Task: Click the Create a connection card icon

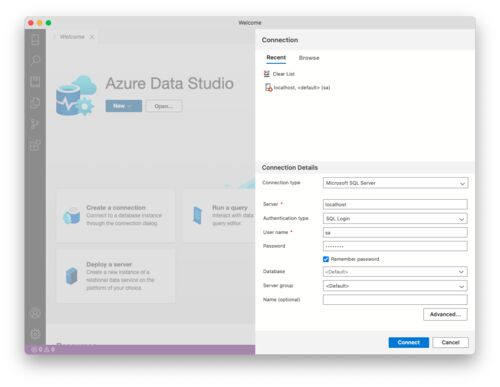Action: (71, 215)
